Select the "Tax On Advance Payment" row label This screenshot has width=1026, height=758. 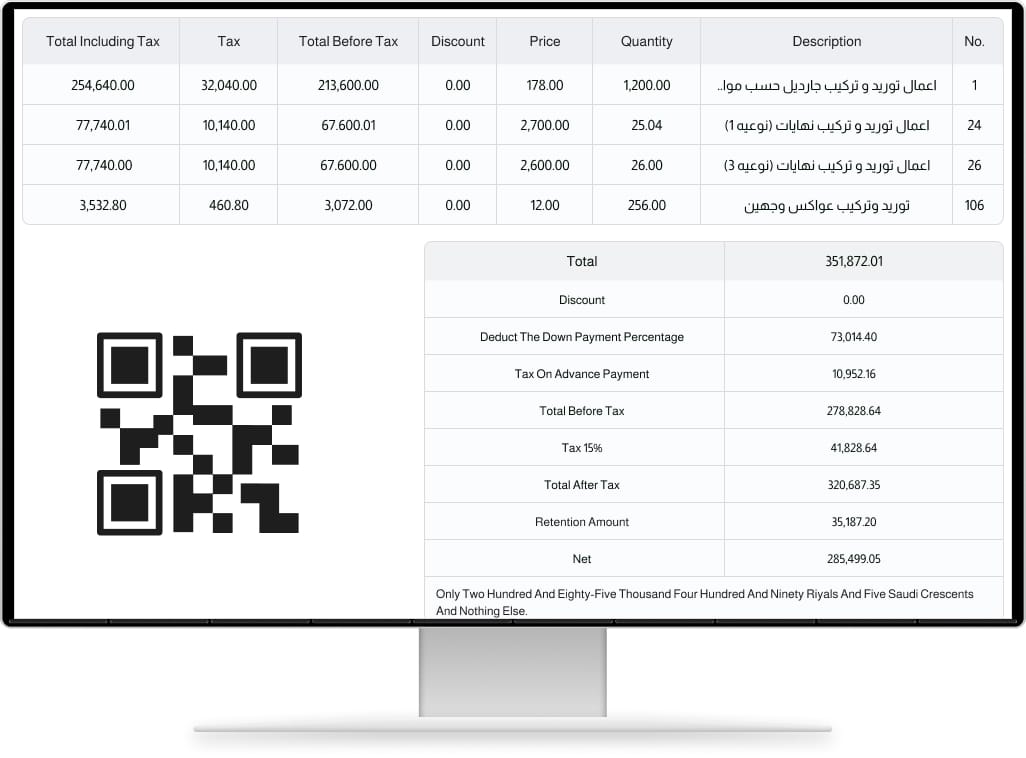click(582, 374)
